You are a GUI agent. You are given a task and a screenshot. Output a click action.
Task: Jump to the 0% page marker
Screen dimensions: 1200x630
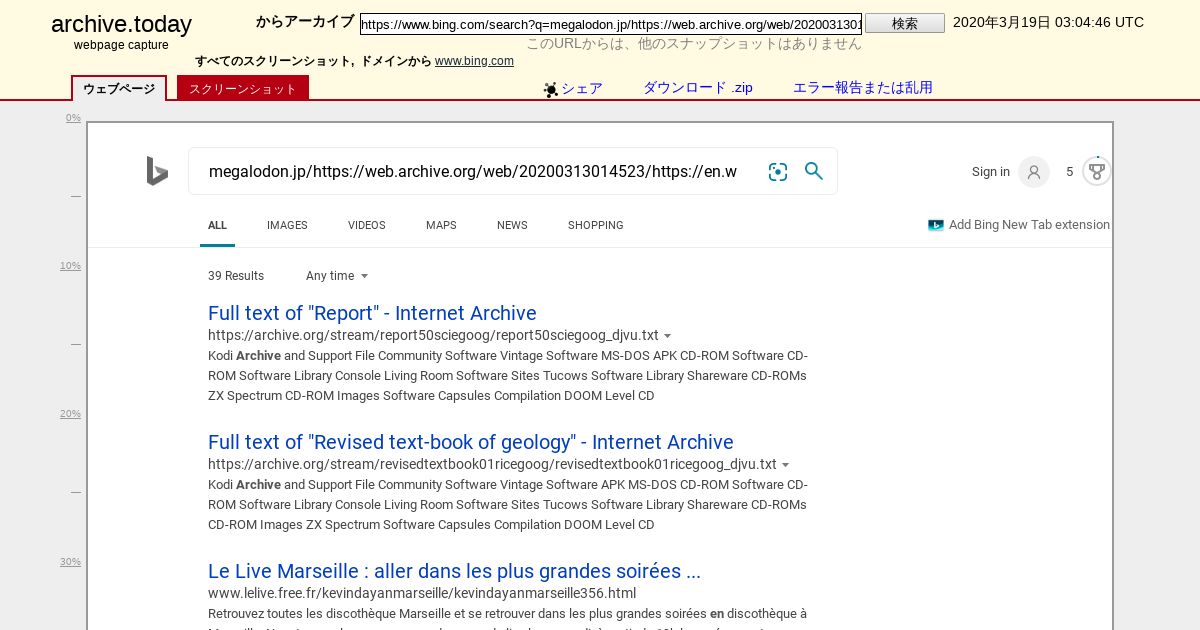pyautogui.click(x=73, y=118)
